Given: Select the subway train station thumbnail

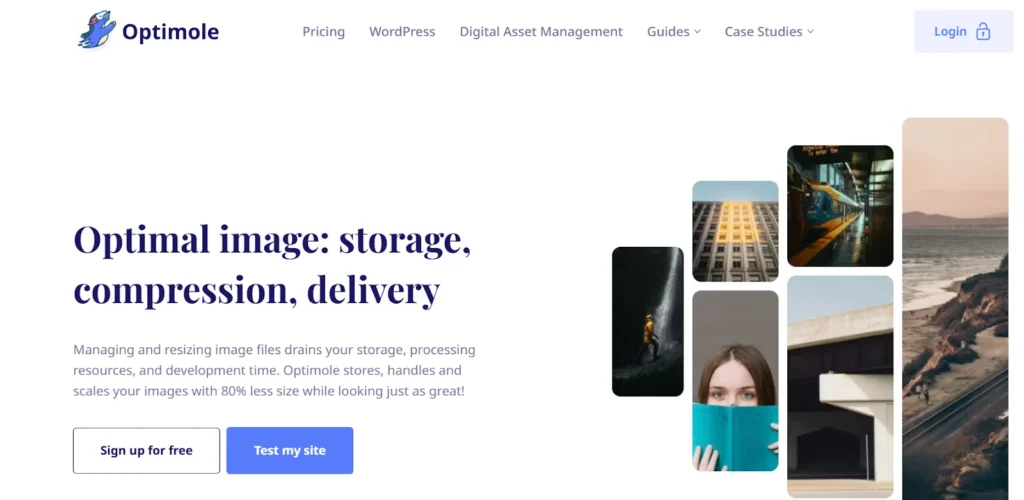Looking at the screenshot, I should 840,206.
